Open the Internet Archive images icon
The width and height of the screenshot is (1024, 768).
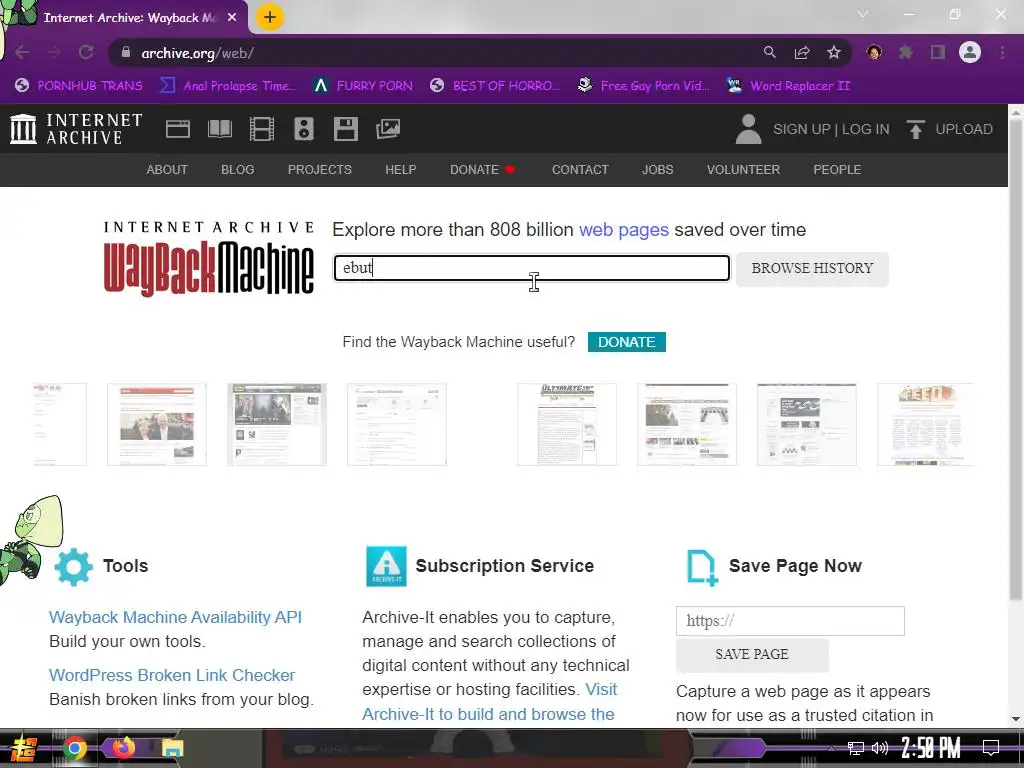pyautogui.click(x=388, y=129)
